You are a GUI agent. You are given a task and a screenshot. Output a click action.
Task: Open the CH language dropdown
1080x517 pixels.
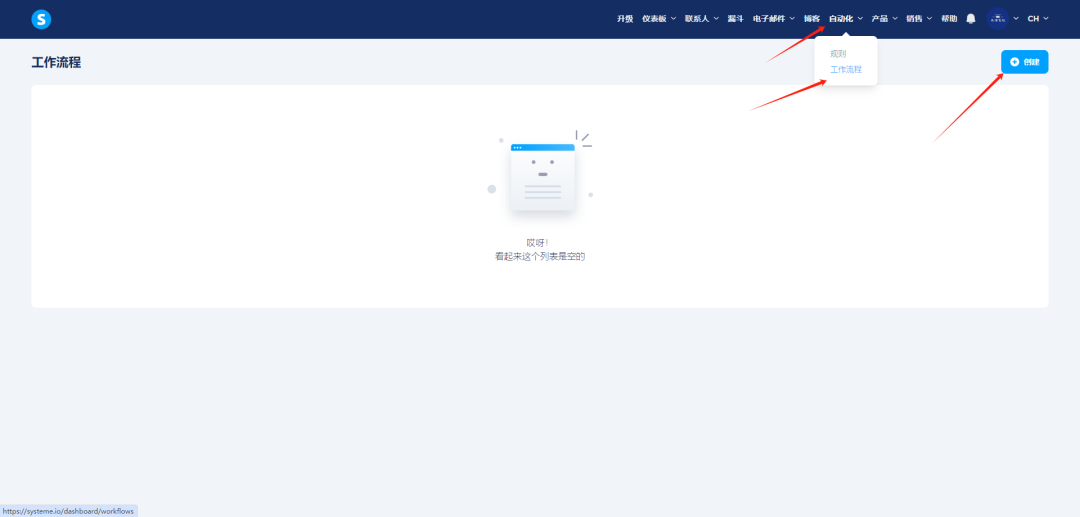click(x=1038, y=19)
